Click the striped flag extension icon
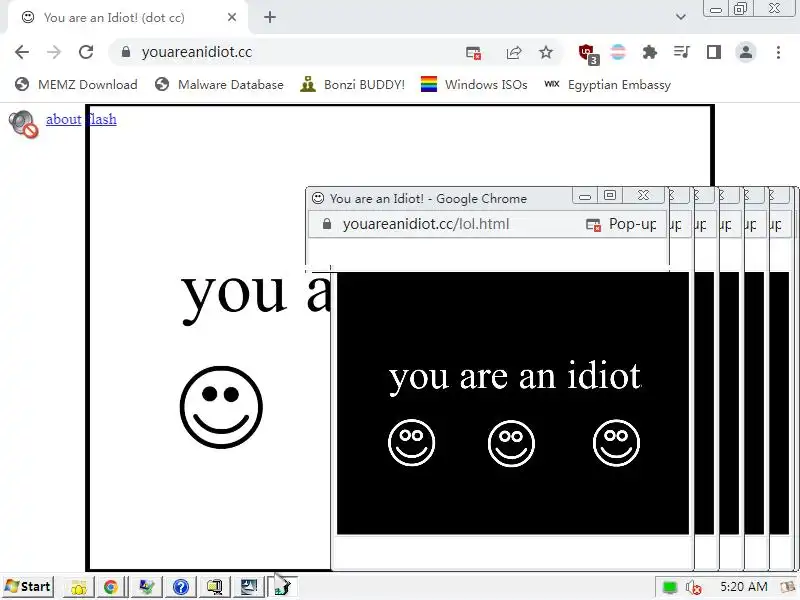 click(x=618, y=52)
